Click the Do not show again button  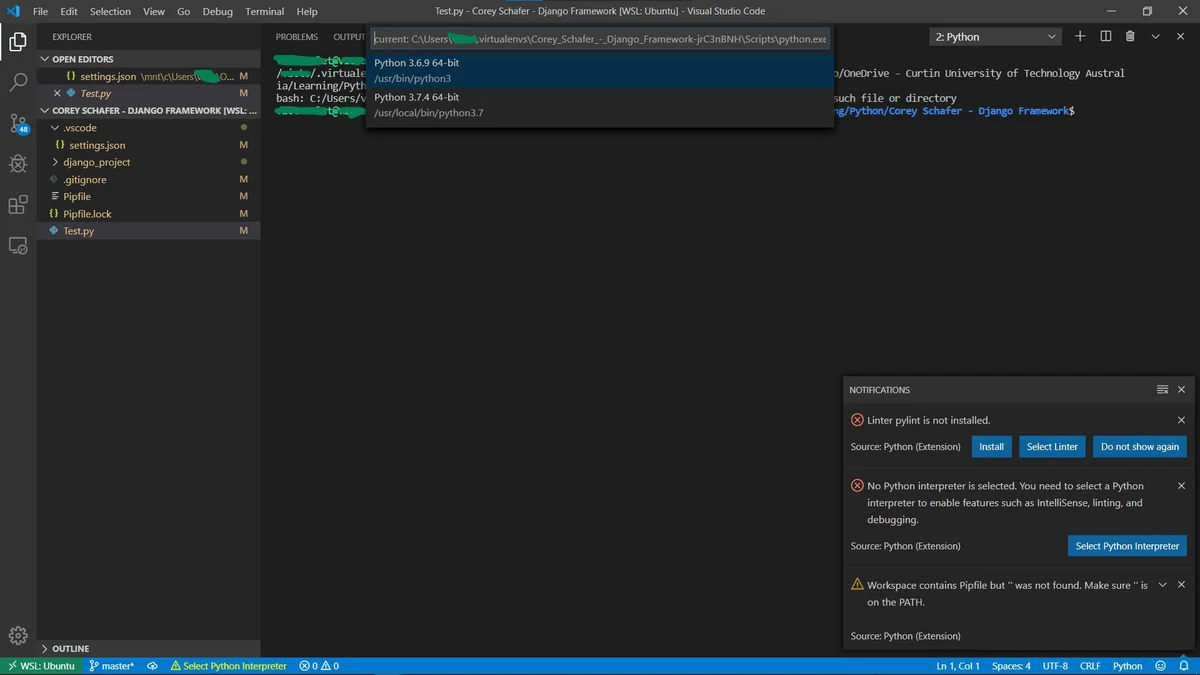pyautogui.click(x=1140, y=447)
